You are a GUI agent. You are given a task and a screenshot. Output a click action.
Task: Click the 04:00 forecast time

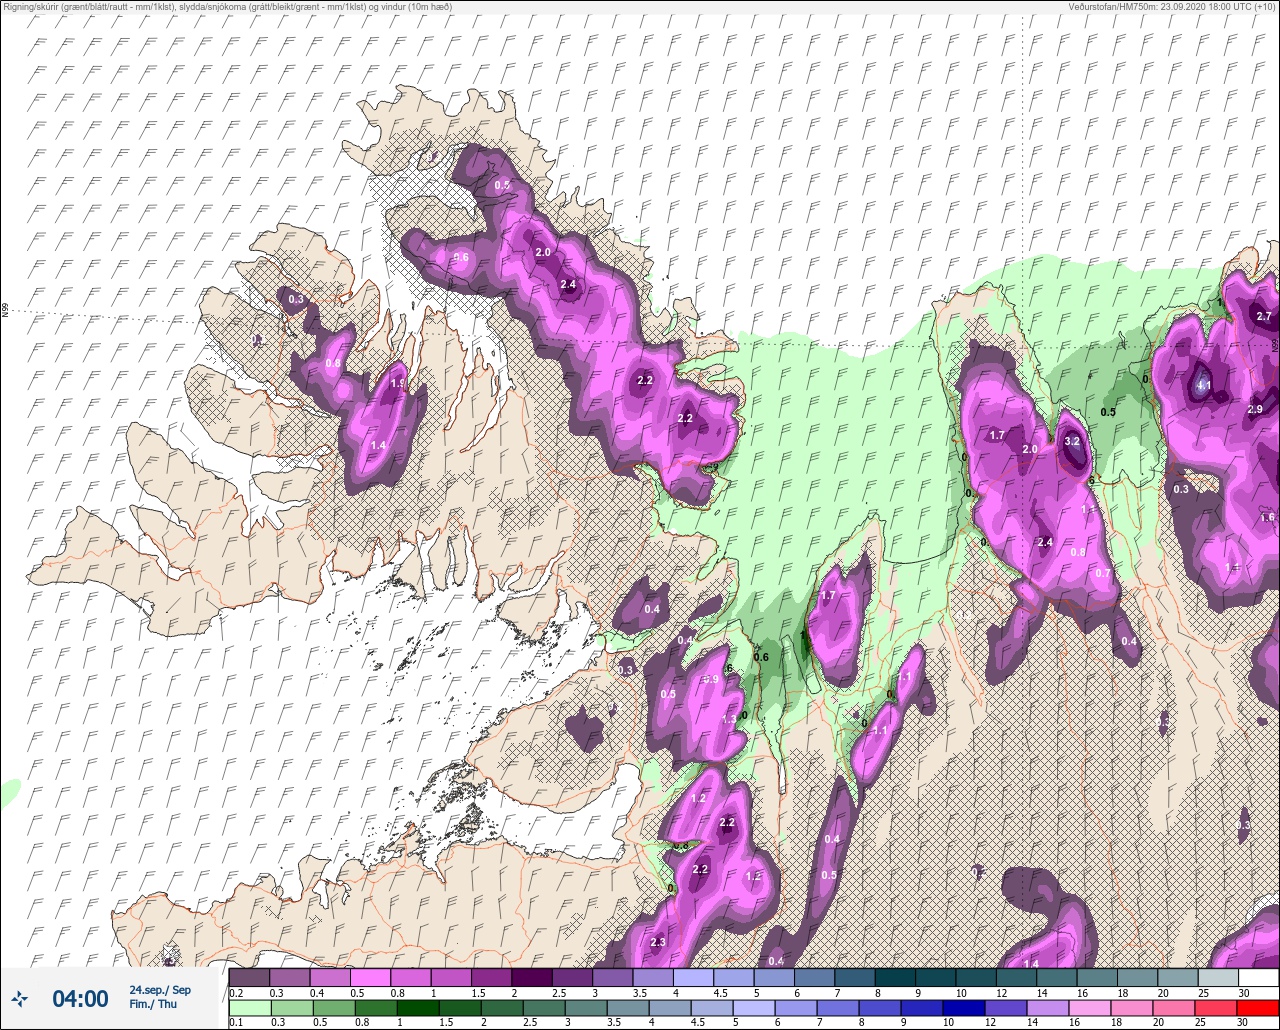point(80,998)
